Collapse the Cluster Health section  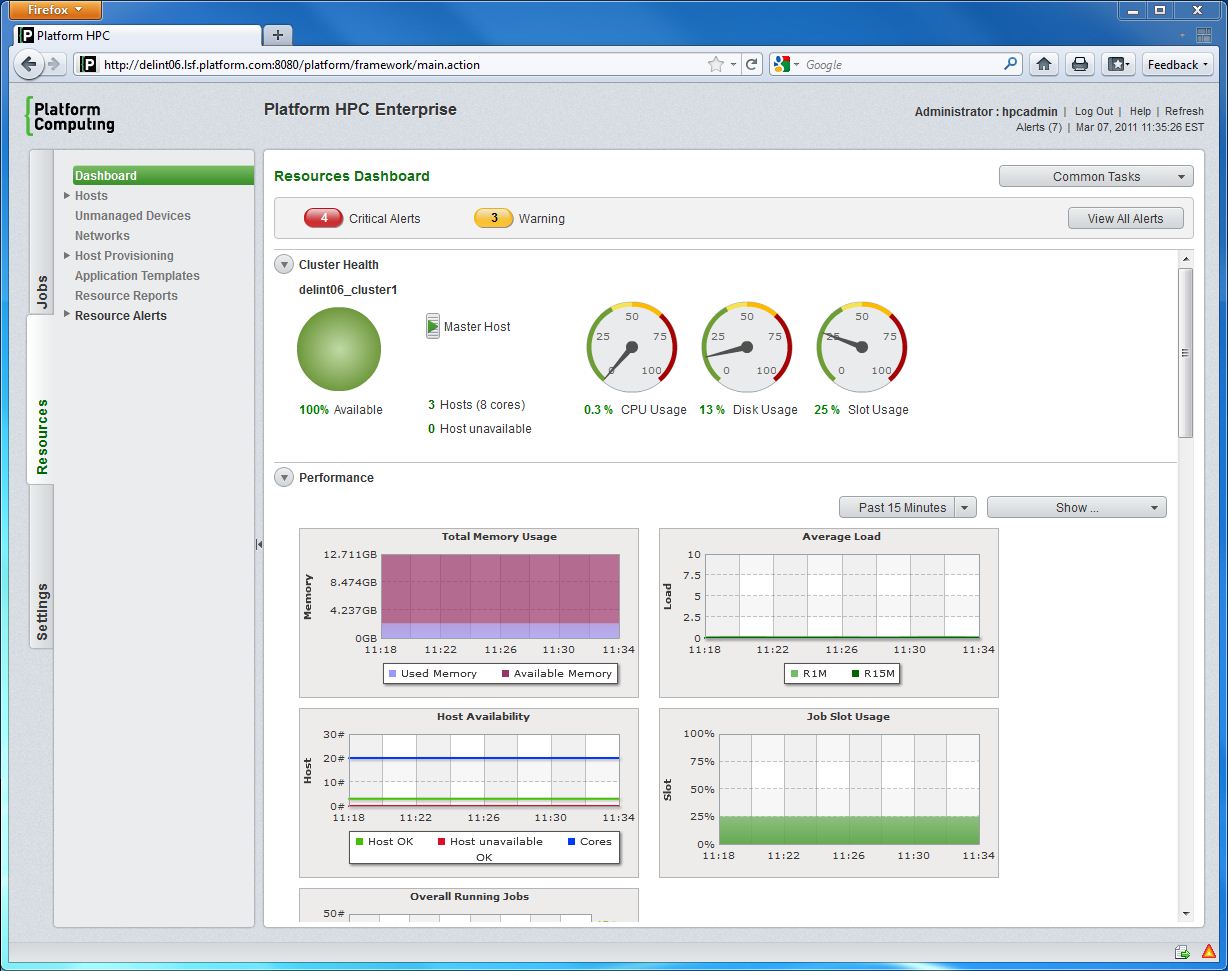(283, 264)
